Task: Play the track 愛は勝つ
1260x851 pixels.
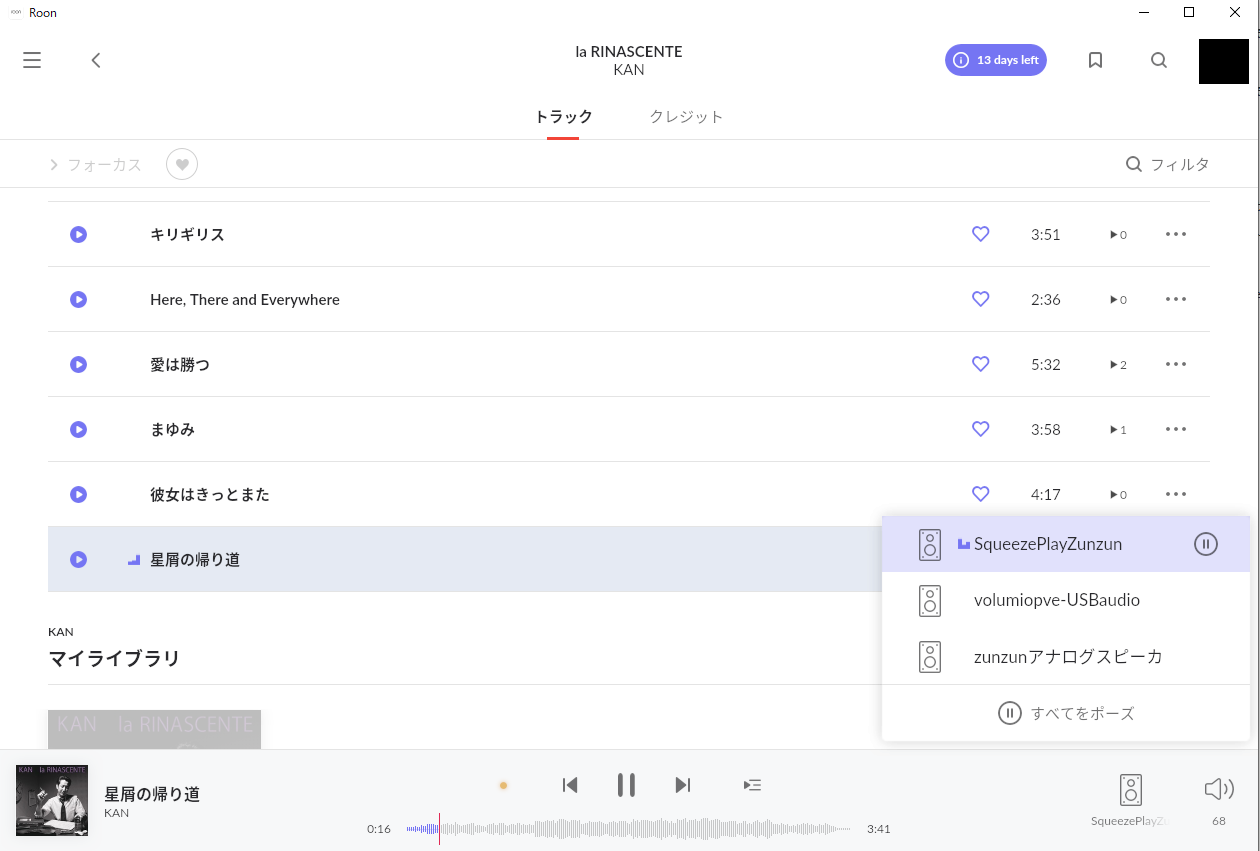Action: pos(78,364)
